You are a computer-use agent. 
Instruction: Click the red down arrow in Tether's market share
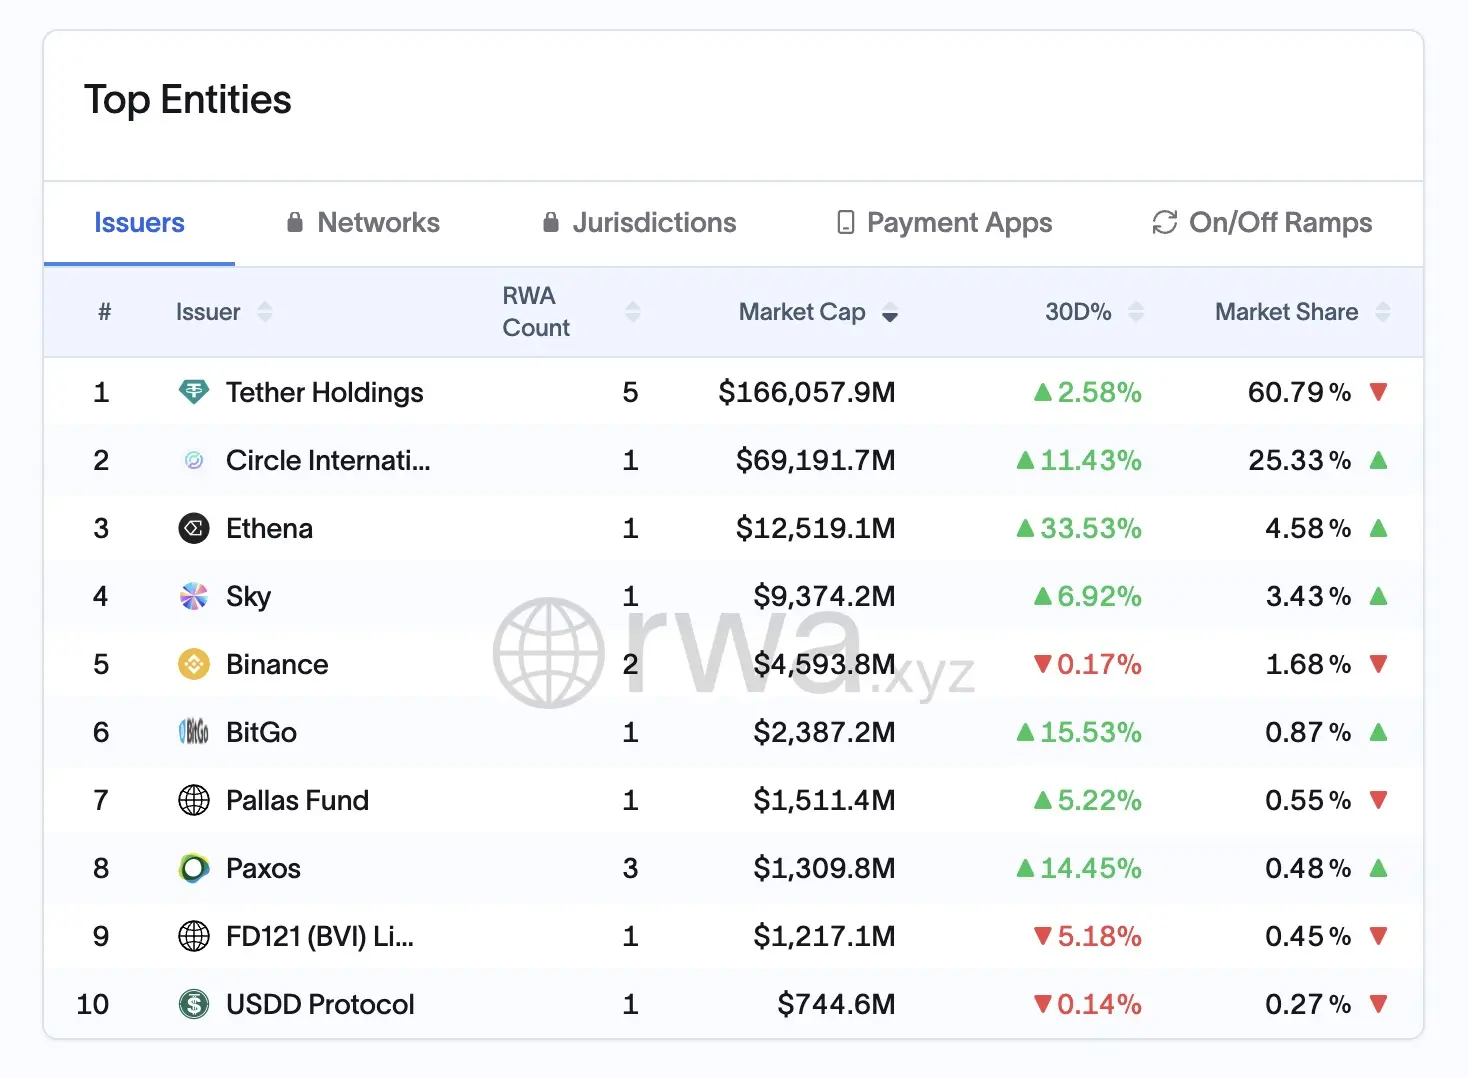click(1379, 392)
